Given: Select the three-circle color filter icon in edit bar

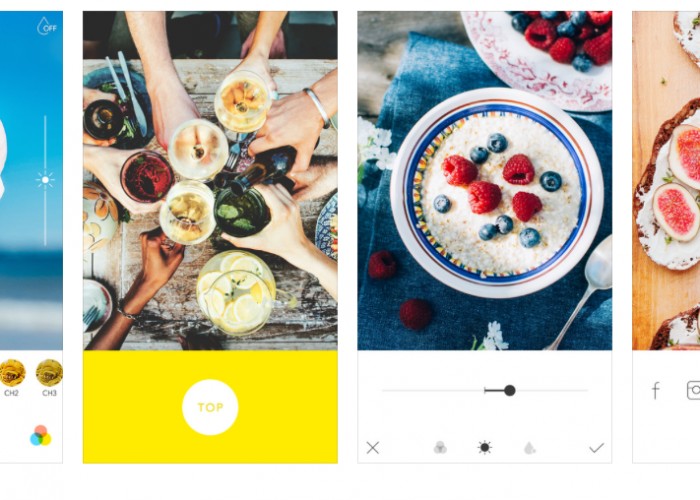Looking at the screenshot, I should [440, 447].
